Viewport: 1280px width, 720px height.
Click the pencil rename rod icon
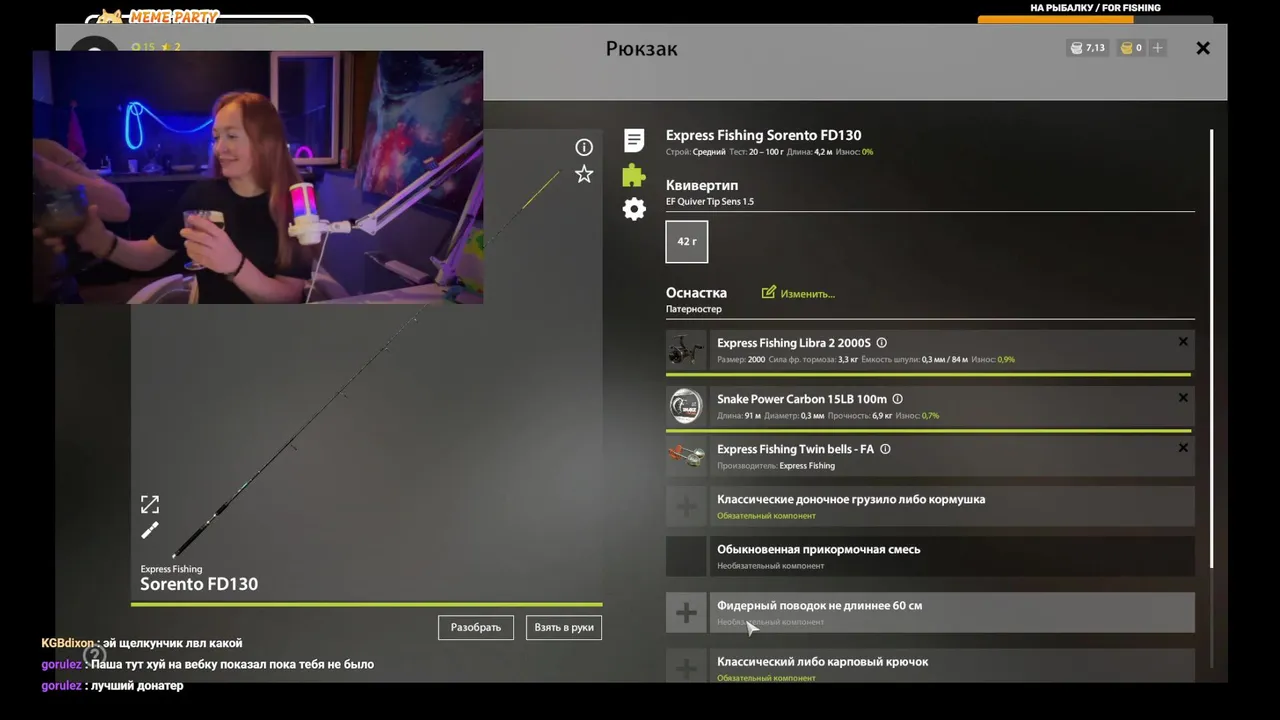[x=149, y=531]
